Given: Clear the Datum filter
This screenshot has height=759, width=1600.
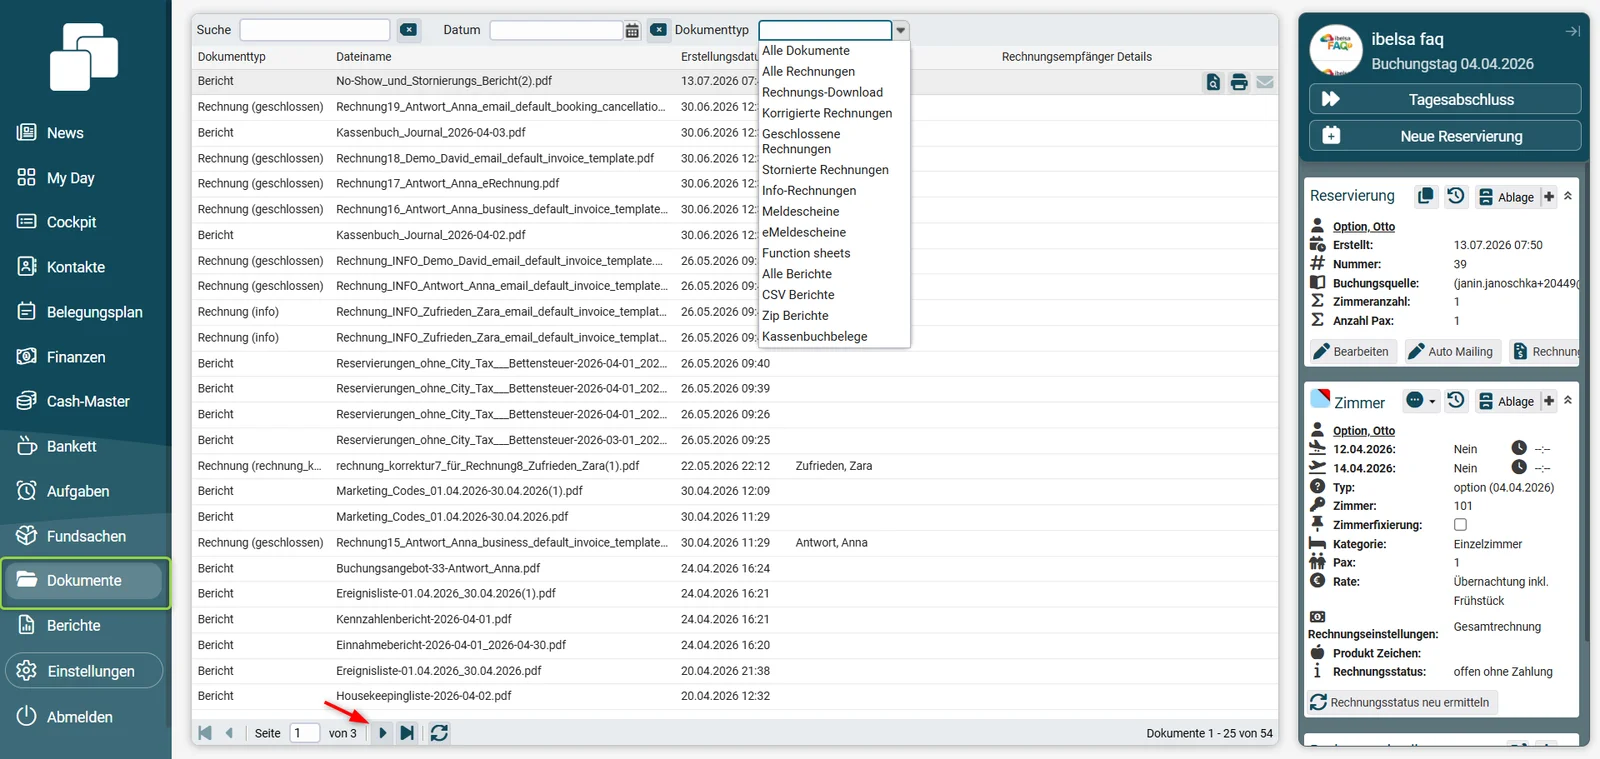Looking at the screenshot, I should pyautogui.click(x=658, y=30).
